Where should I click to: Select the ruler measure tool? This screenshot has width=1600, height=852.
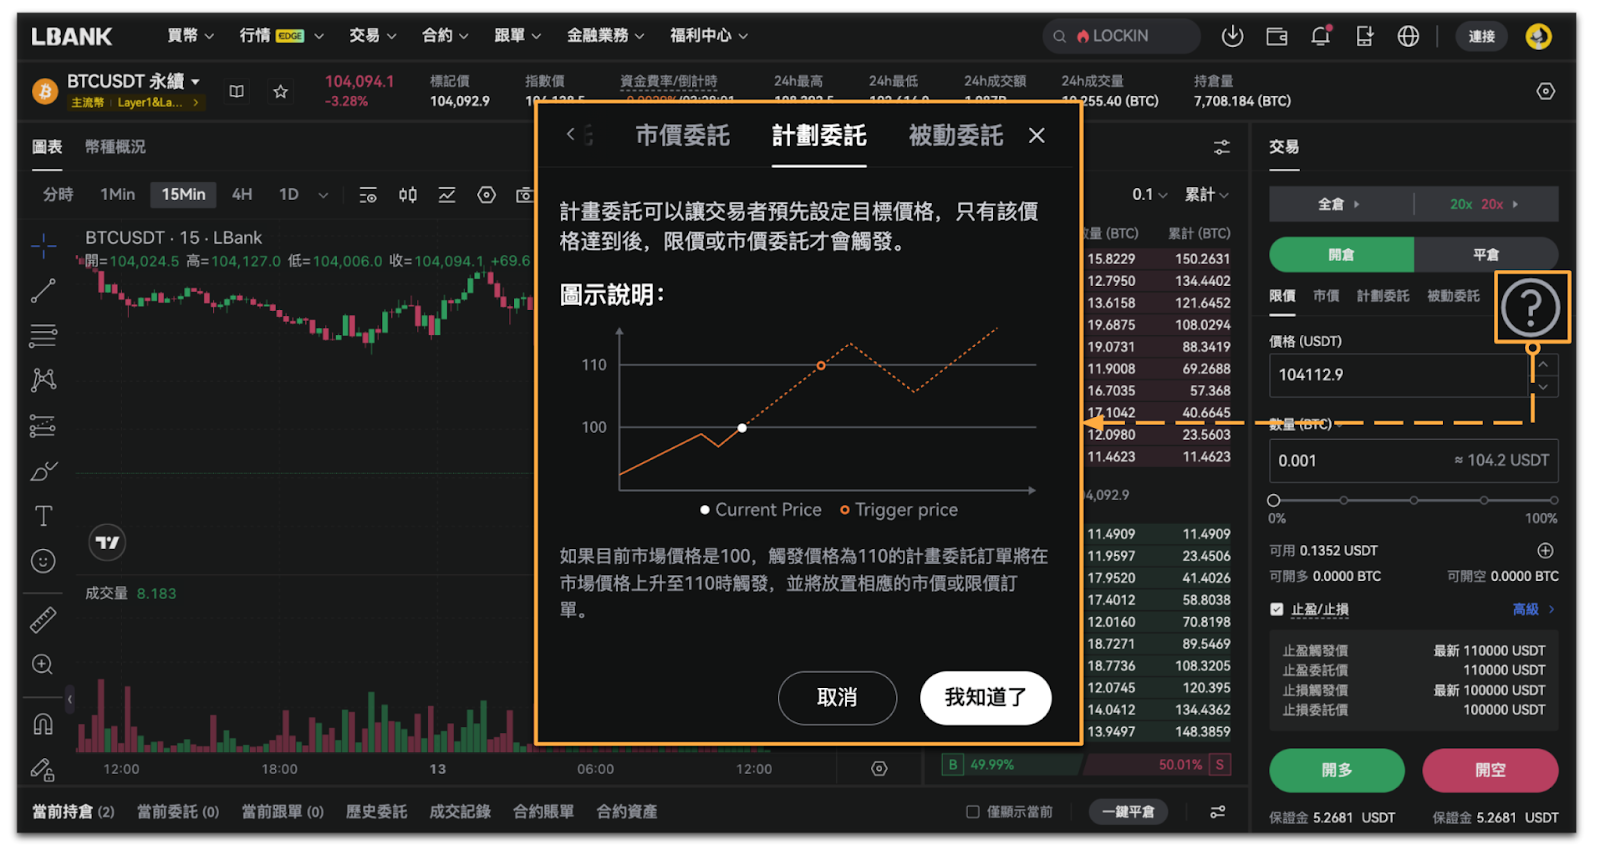click(x=43, y=621)
